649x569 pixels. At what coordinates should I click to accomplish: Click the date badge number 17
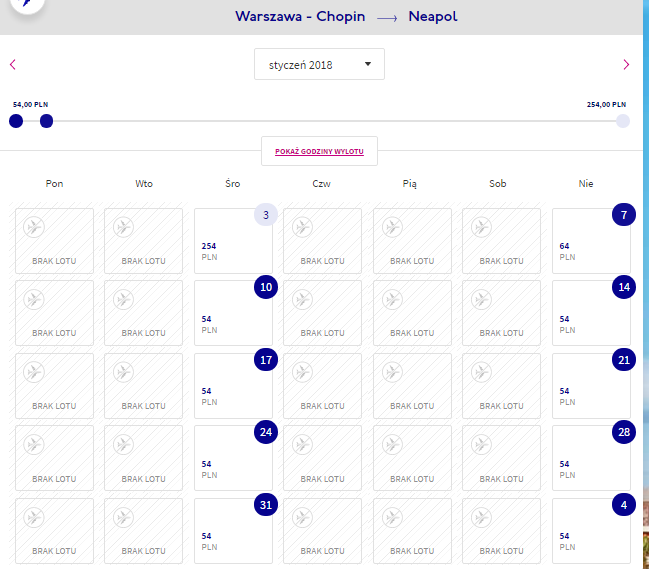pos(266,360)
